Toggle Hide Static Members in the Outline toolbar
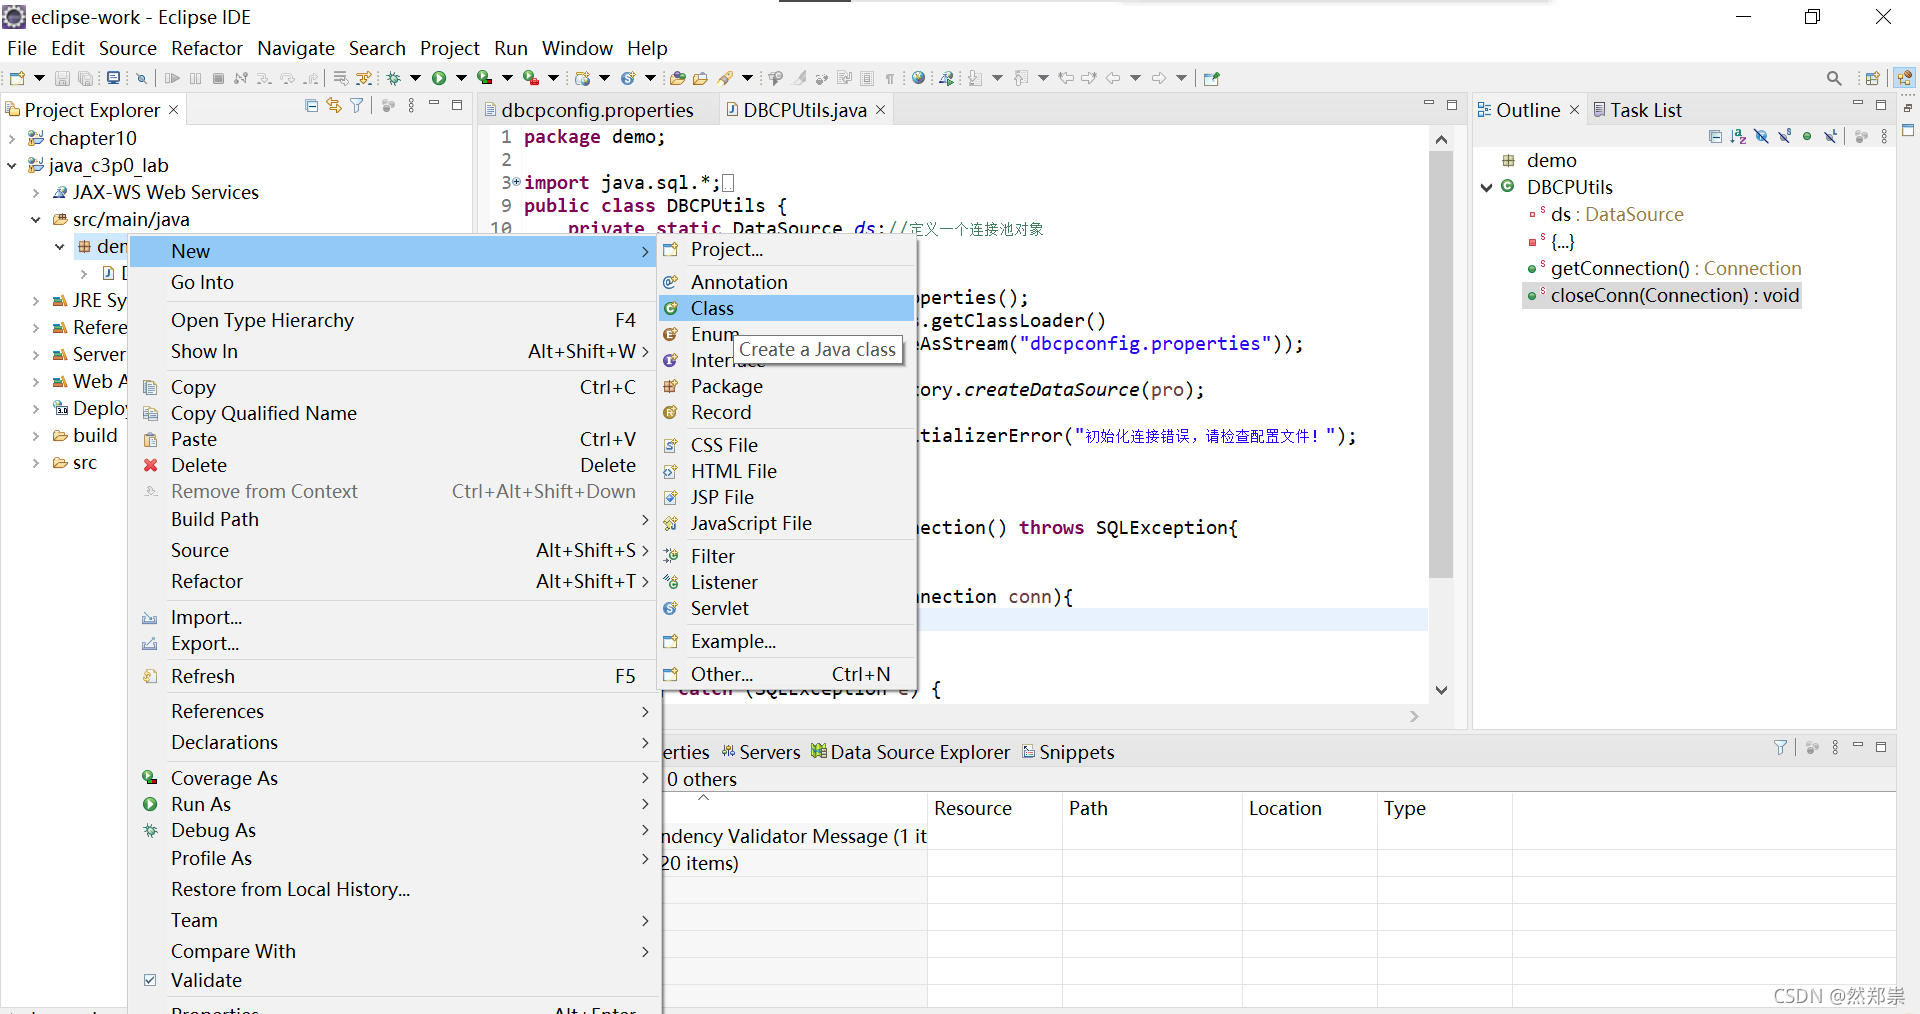Image resolution: width=1920 pixels, height=1014 pixels. (1785, 137)
